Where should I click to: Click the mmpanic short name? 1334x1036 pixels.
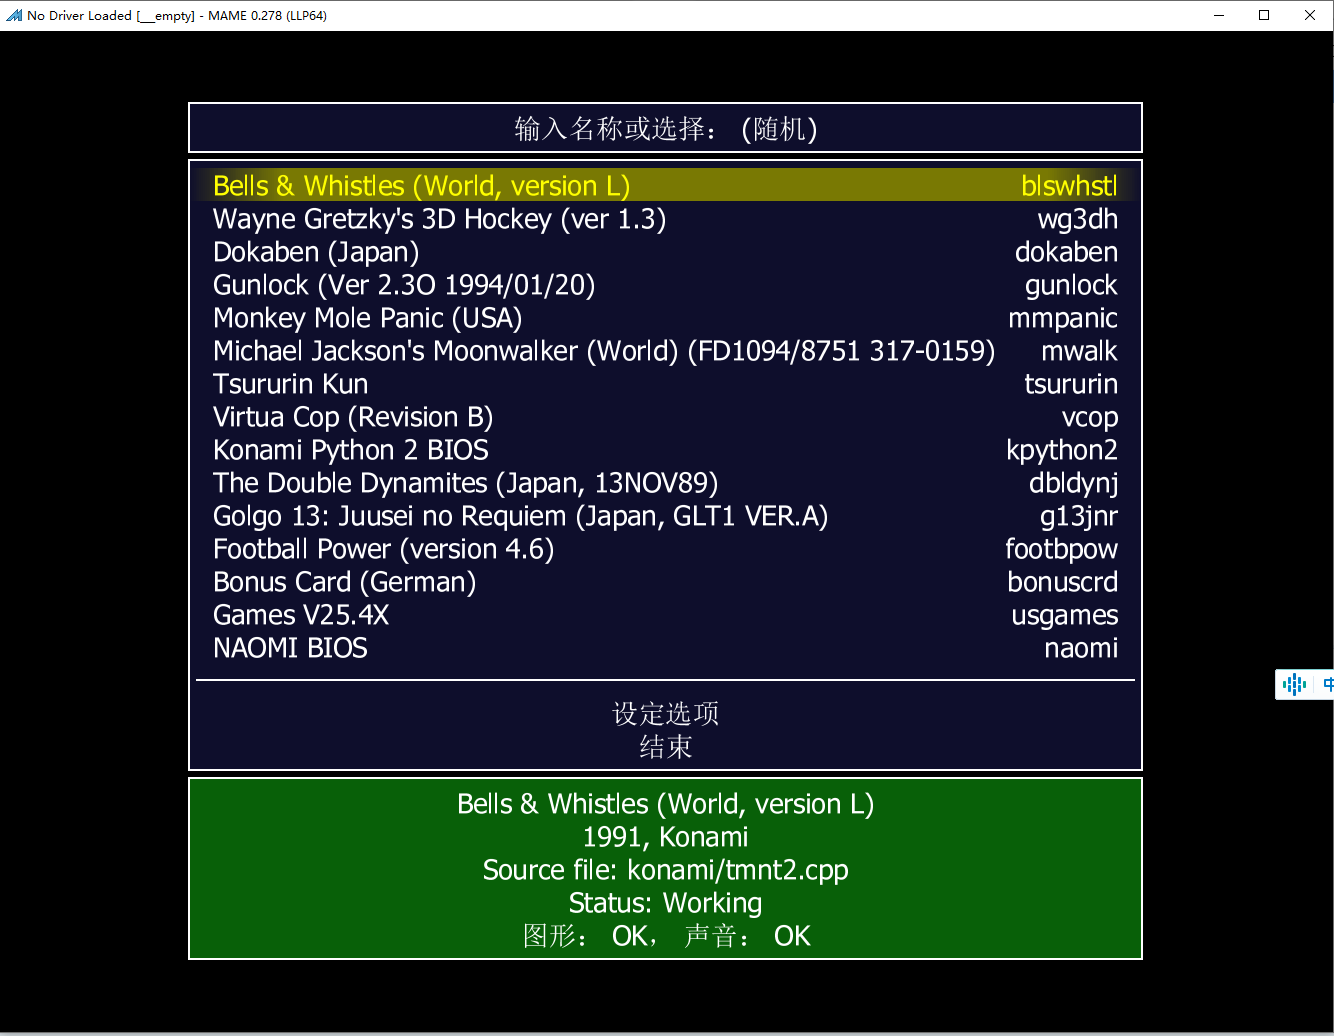pyautogui.click(x=1063, y=318)
